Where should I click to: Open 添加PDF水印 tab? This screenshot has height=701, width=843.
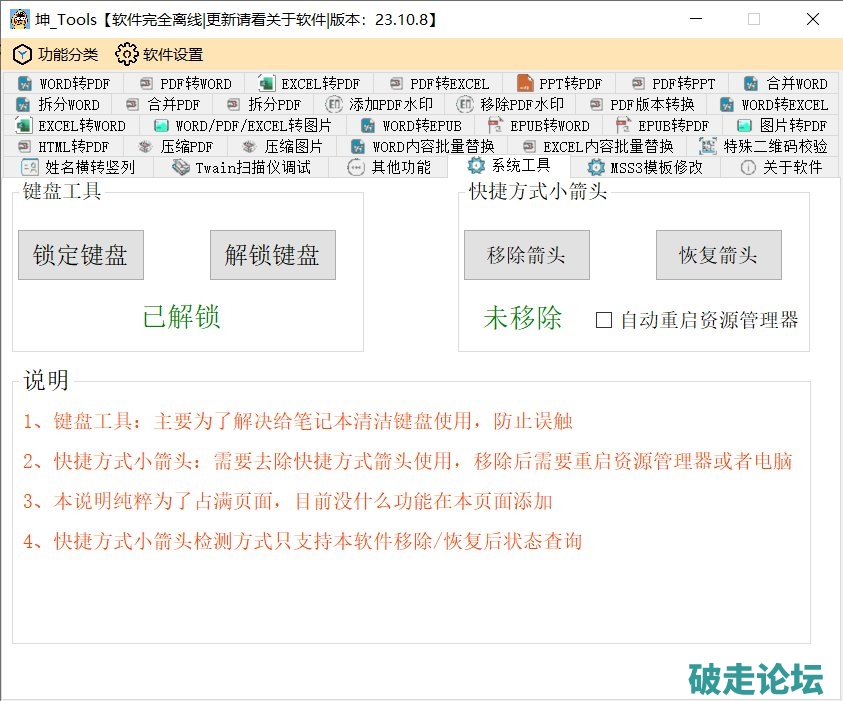point(379,105)
